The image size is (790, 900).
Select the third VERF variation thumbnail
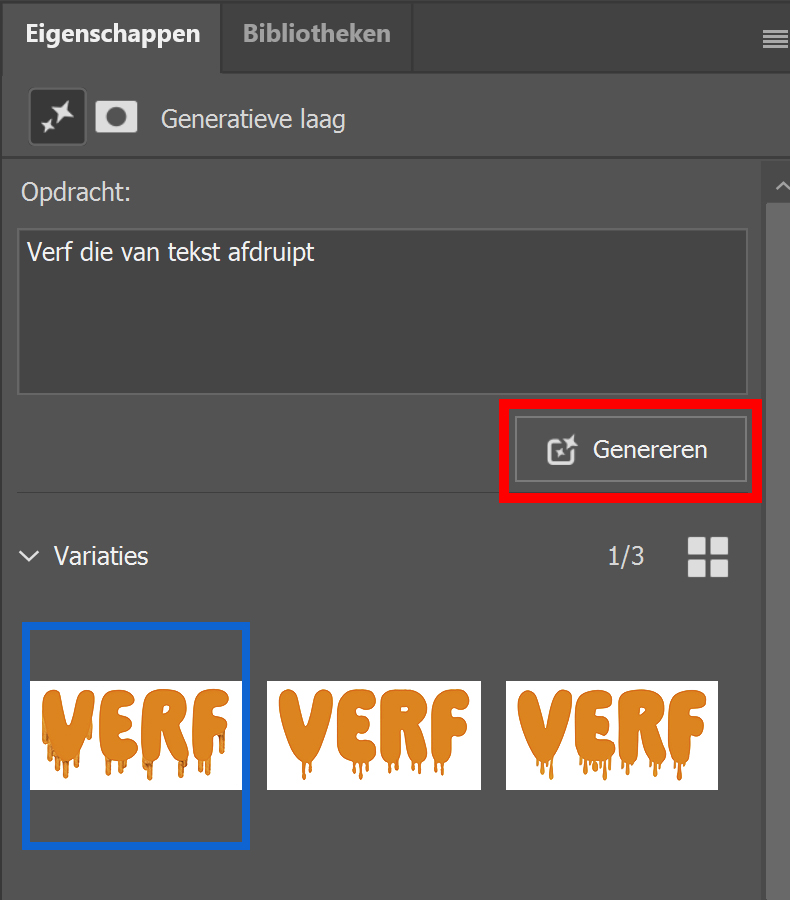pos(611,735)
